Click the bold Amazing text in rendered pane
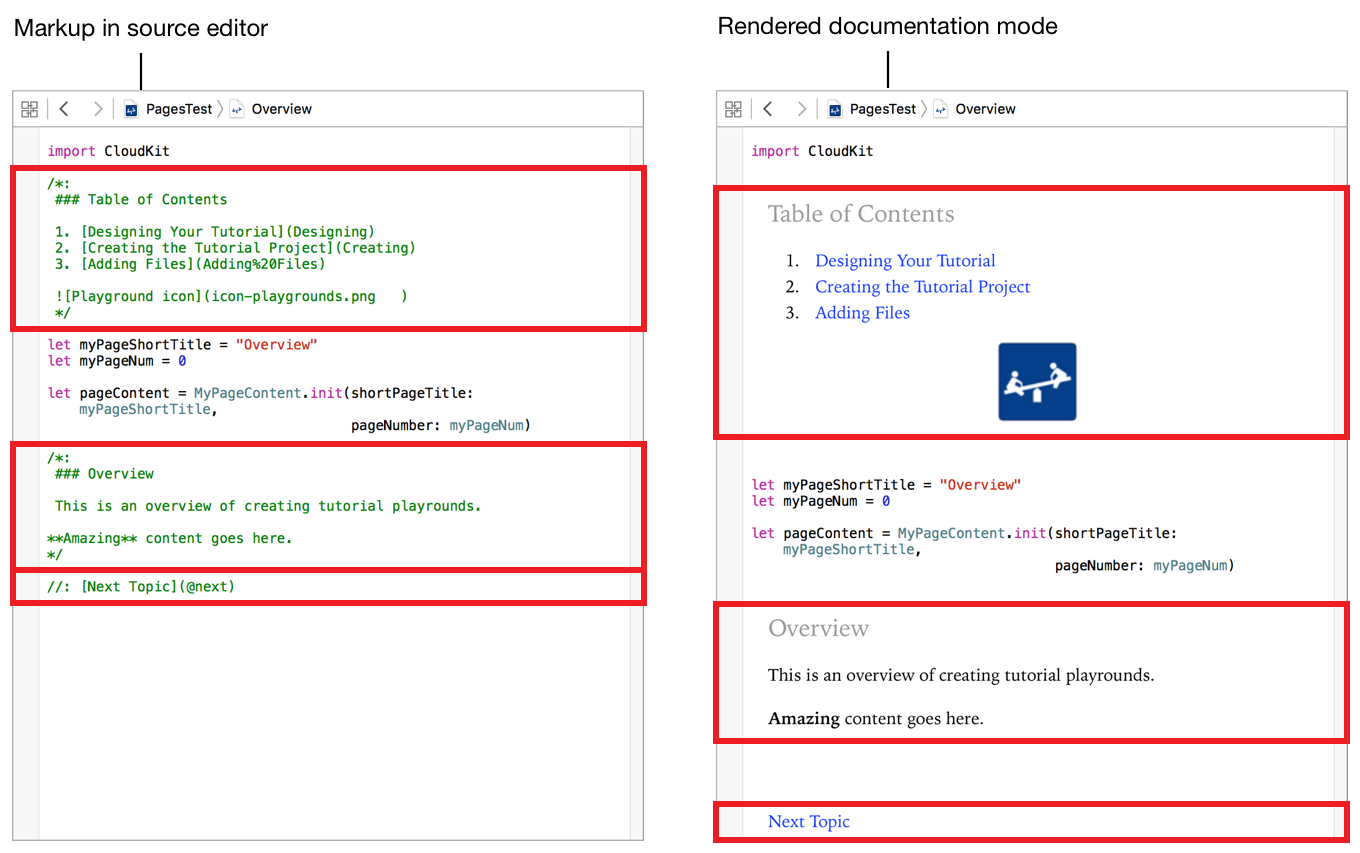The height and width of the screenshot is (853, 1360). coord(804,719)
